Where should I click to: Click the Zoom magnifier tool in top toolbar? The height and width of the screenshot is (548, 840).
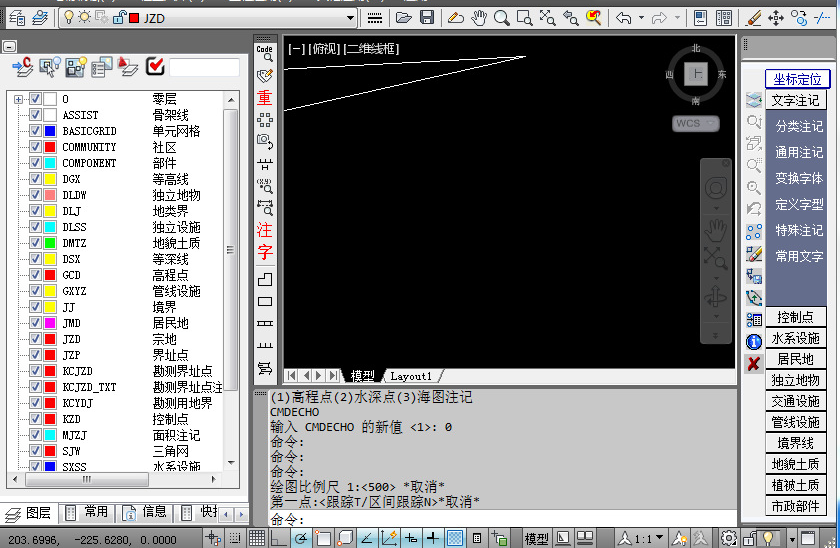coord(501,18)
